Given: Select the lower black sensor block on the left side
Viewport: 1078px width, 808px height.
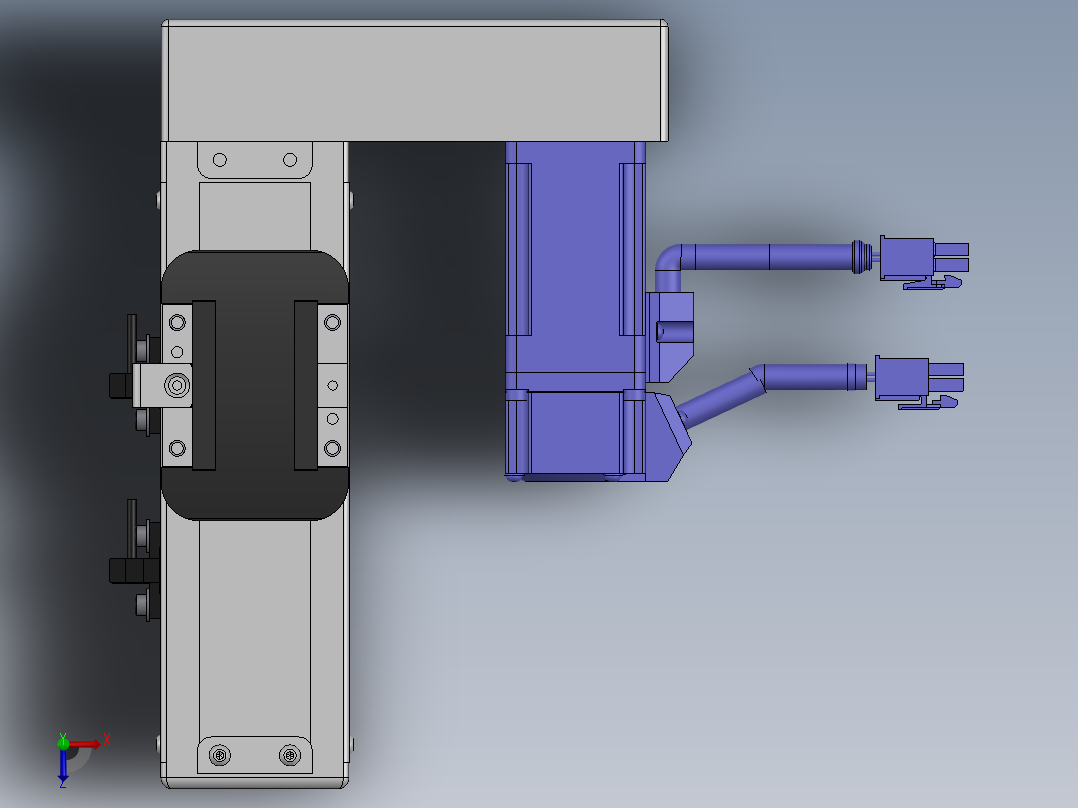Looking at the screenshot, I should coord(135,570).
